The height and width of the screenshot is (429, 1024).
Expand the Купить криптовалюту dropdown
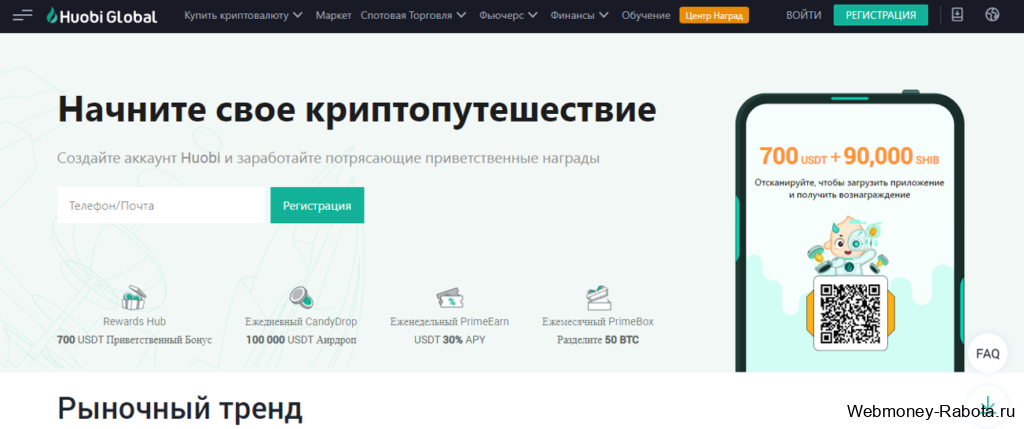tap(243, 15)
